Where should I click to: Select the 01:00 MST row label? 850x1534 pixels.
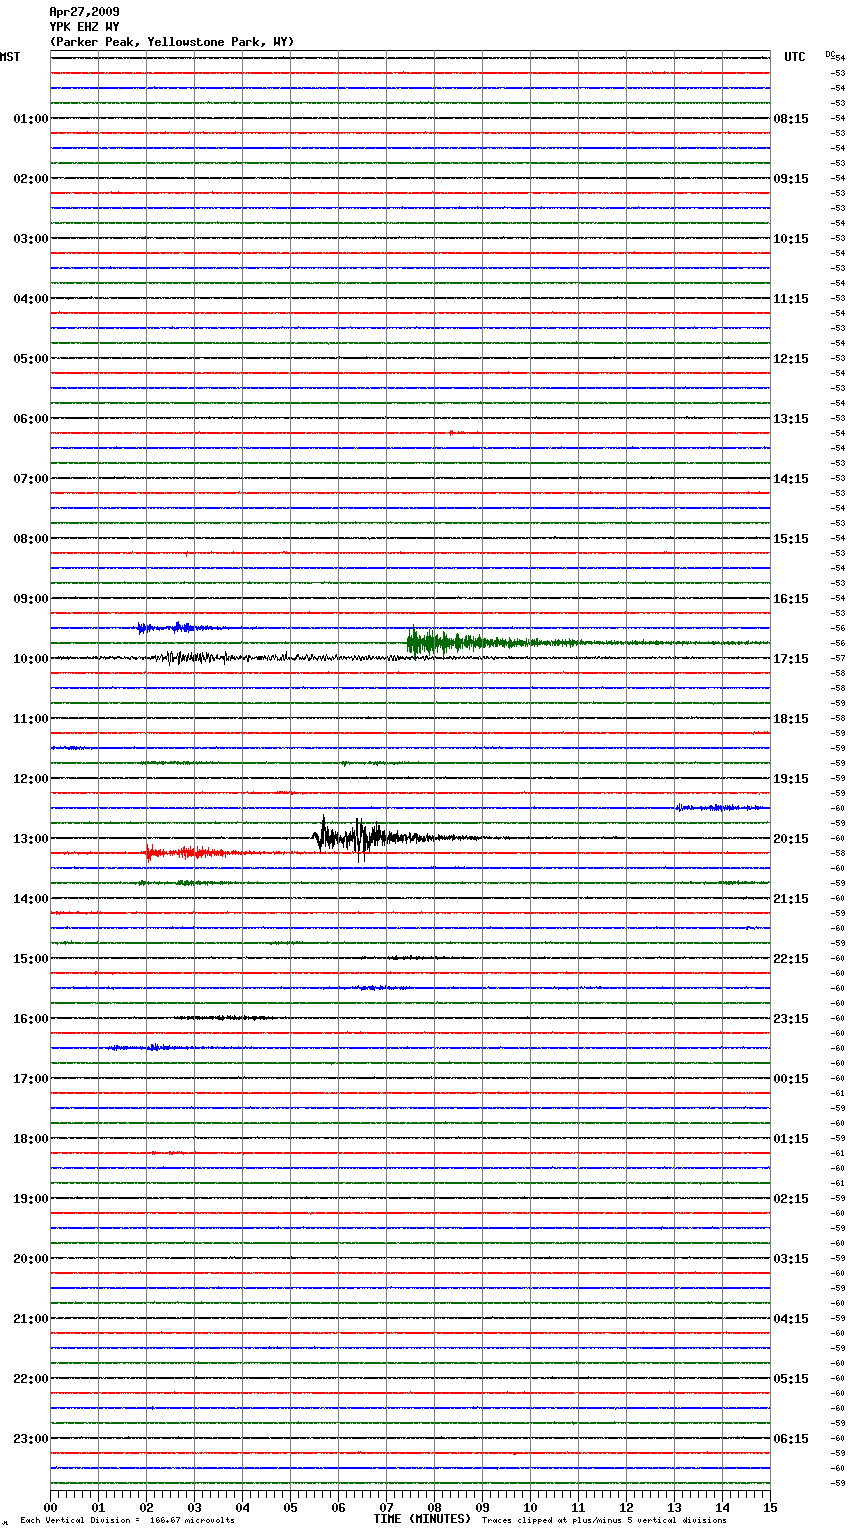pos(31,119)
